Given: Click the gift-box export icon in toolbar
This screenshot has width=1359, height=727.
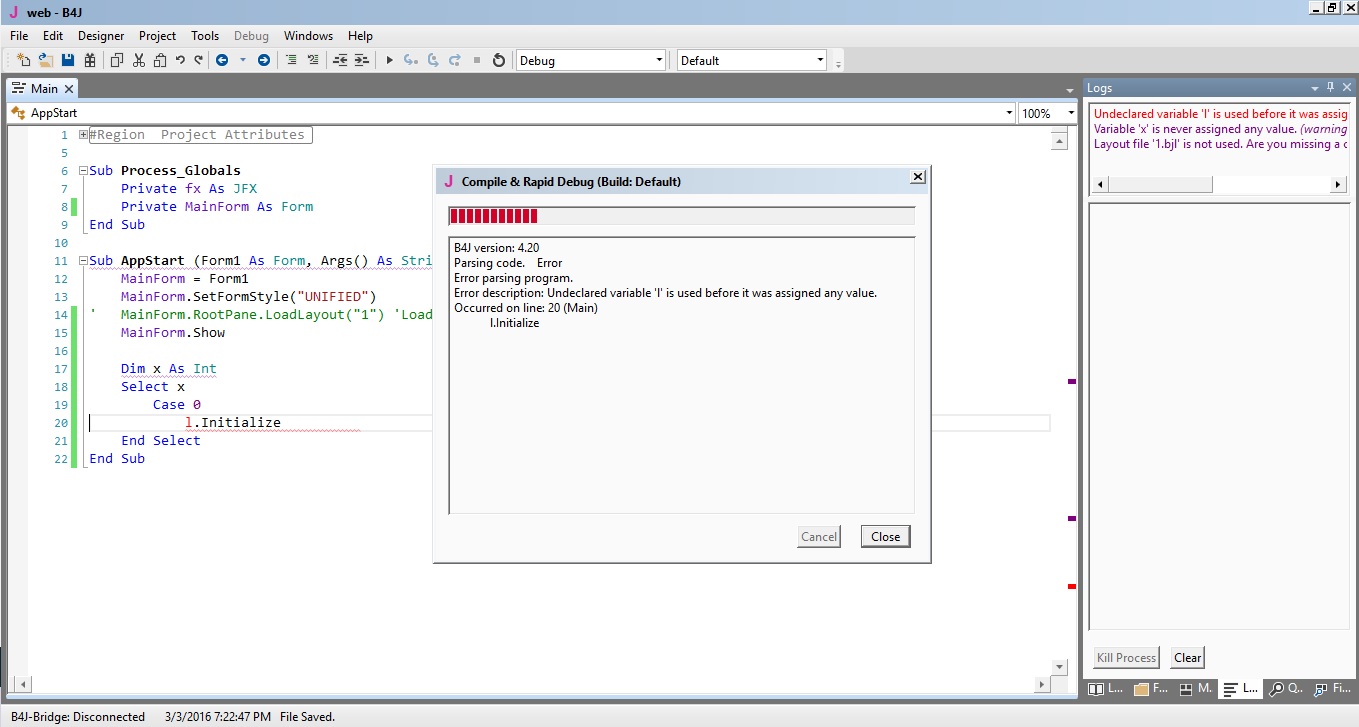Looking at the screenshot, I should [x=90, y=60].
